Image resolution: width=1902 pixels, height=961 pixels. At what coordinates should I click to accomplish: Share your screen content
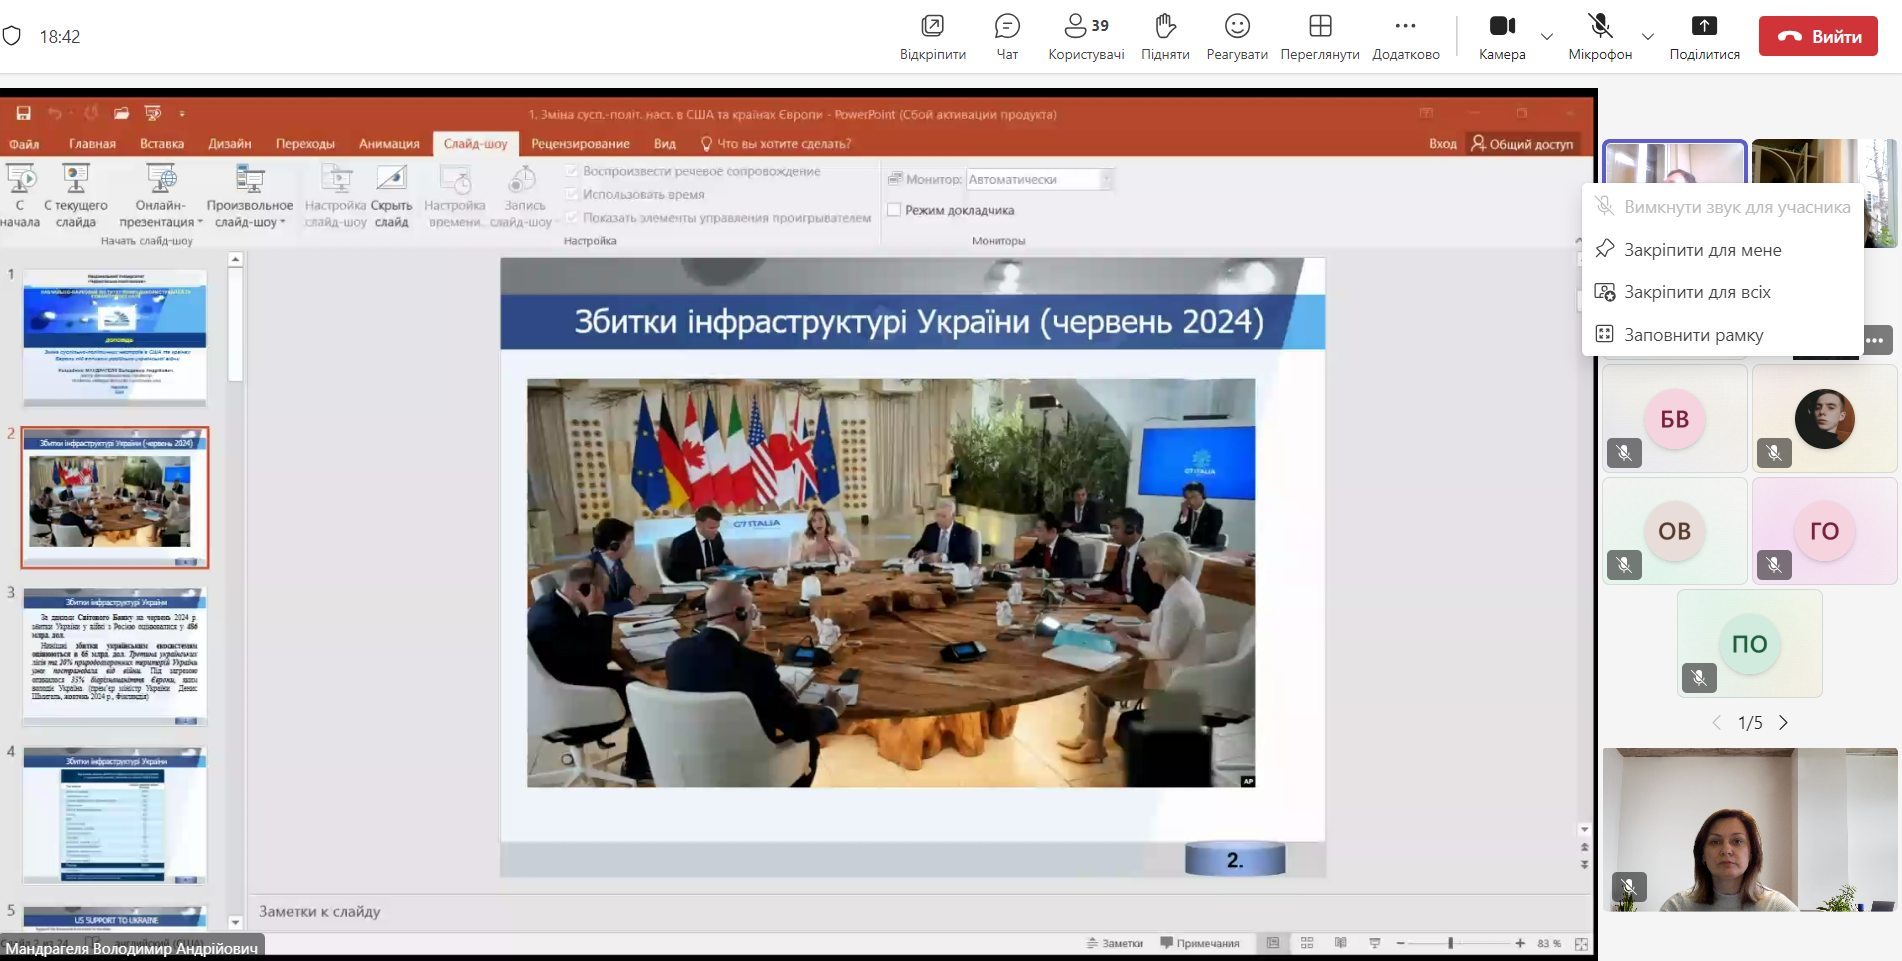tap(1704, 36)
